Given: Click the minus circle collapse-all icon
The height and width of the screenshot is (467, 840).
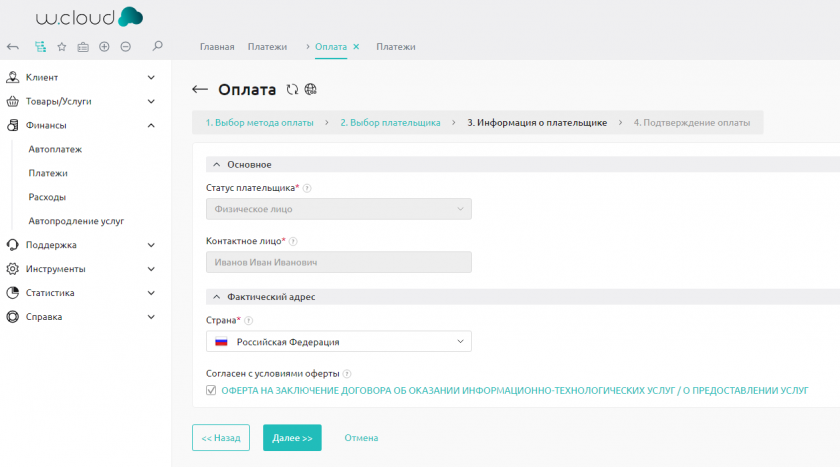Looking at the screenshot, I should tap(125, 46).
